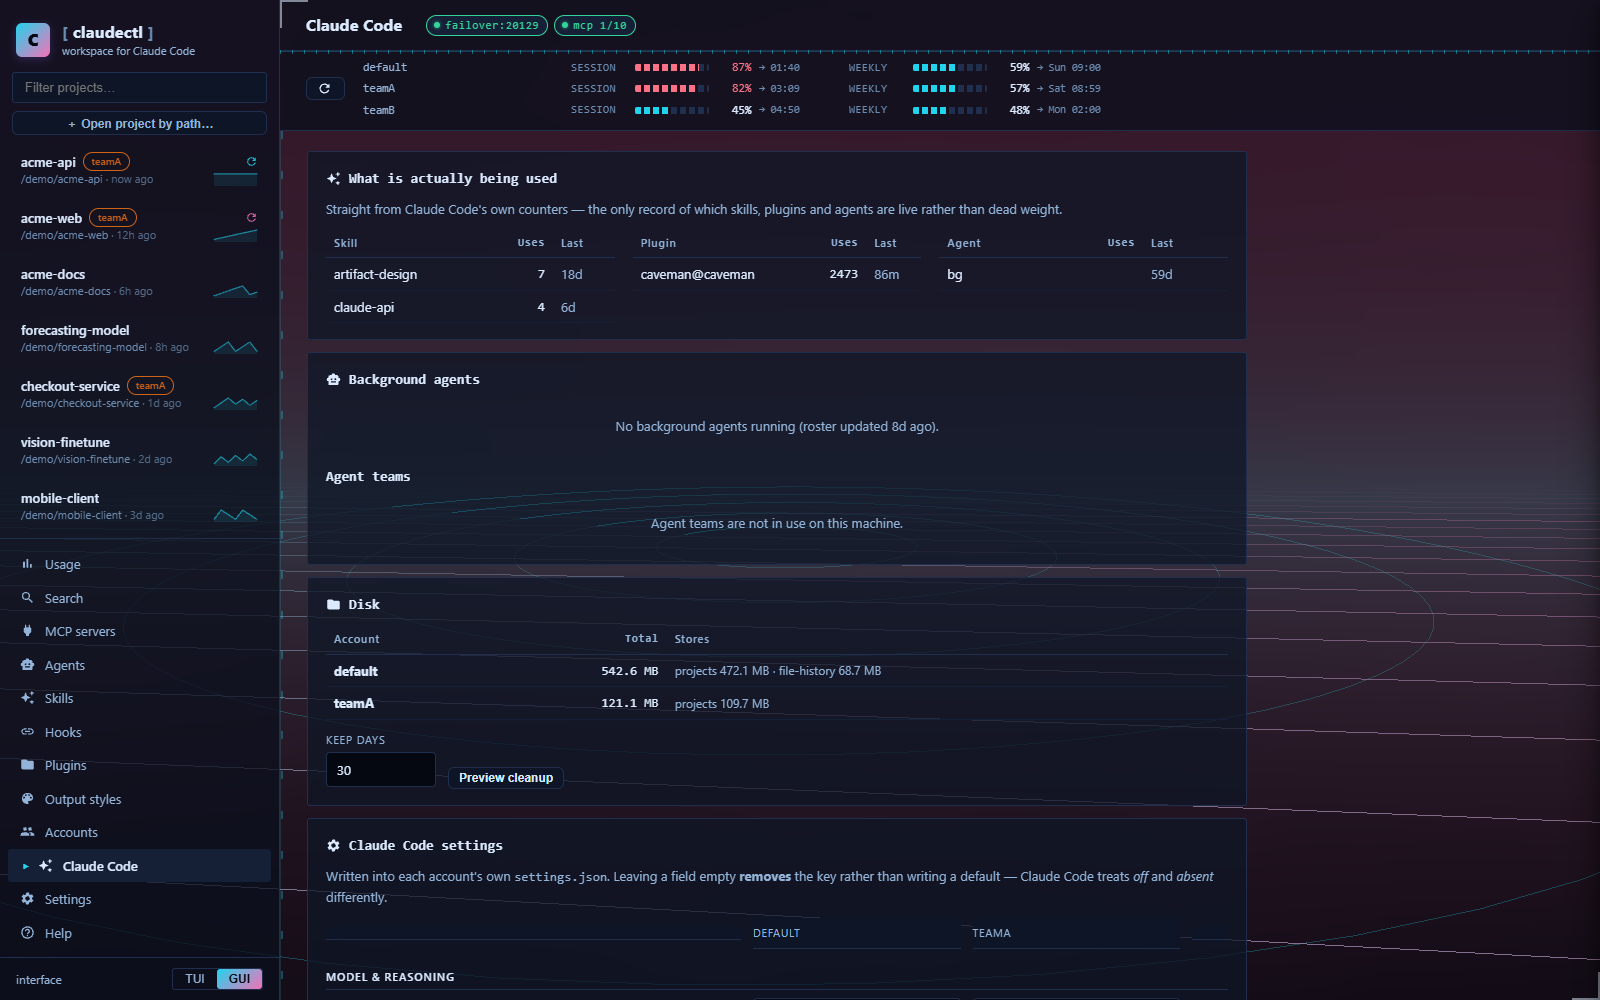1600x1000 pixels.
Task: Click the 121.1 MB total value
Action: [630, 704]
